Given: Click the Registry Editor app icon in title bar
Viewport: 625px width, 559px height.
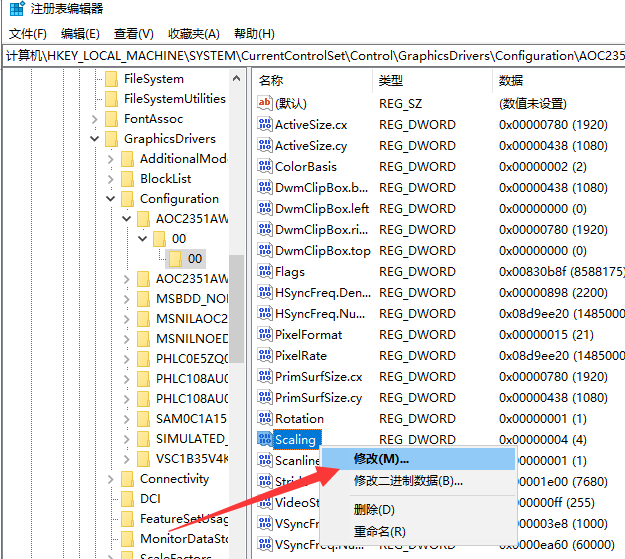Looking at the screenshot, I should 14,11.
